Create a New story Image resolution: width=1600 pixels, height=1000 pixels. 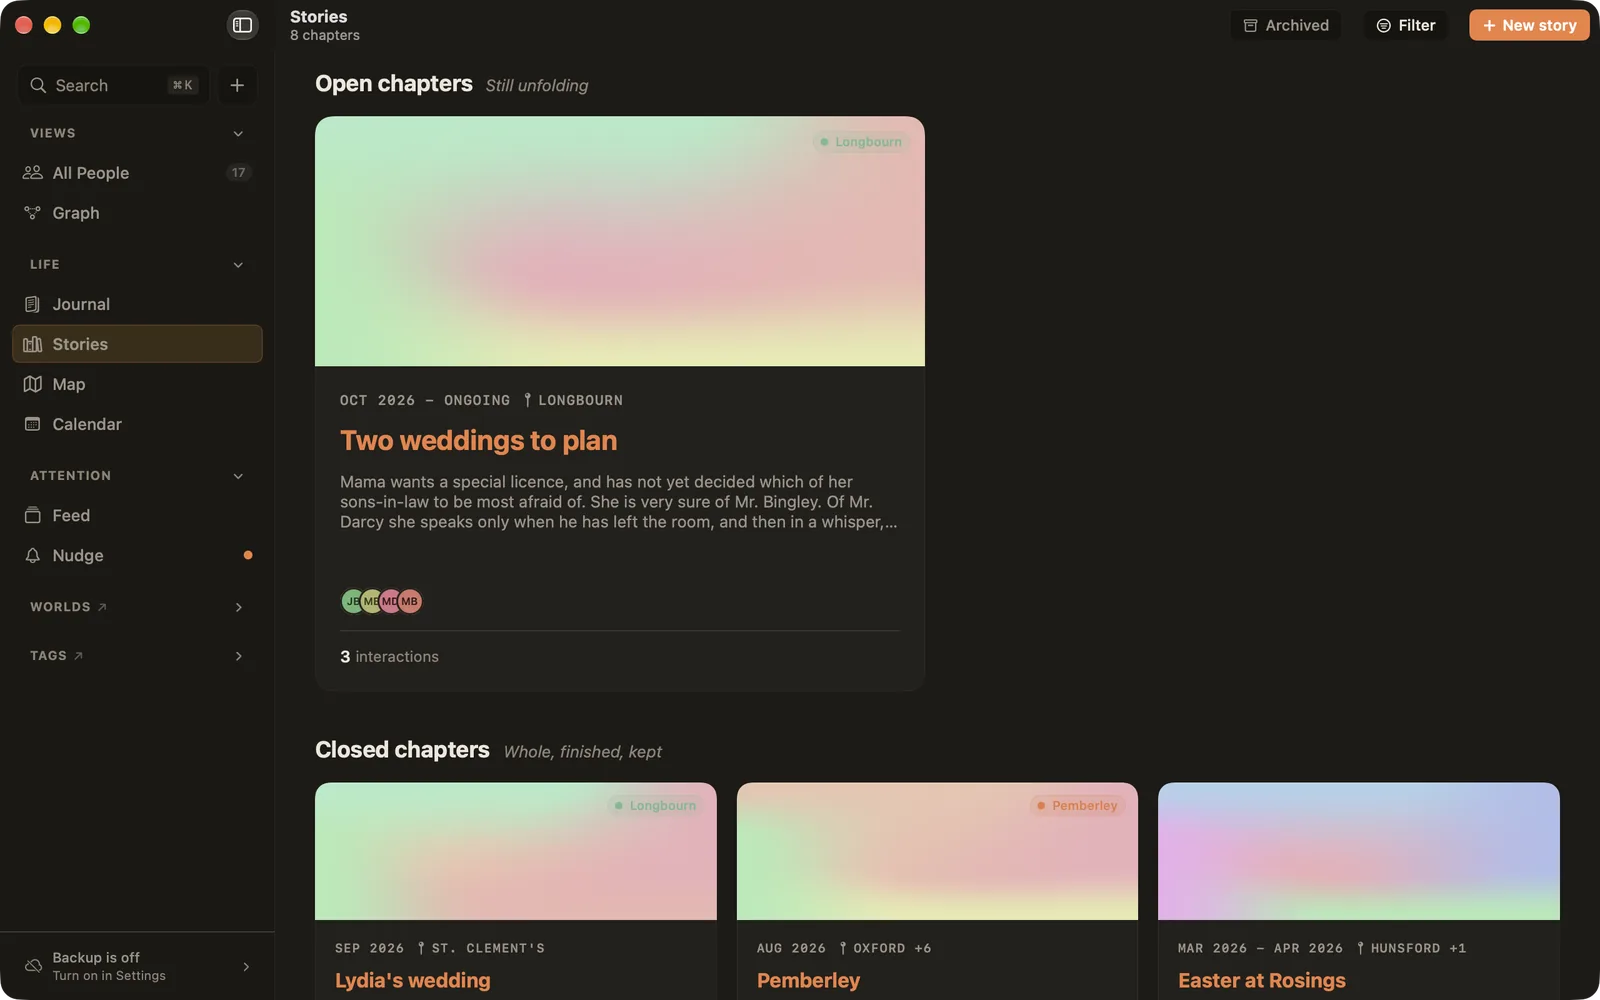(1529, 25)
